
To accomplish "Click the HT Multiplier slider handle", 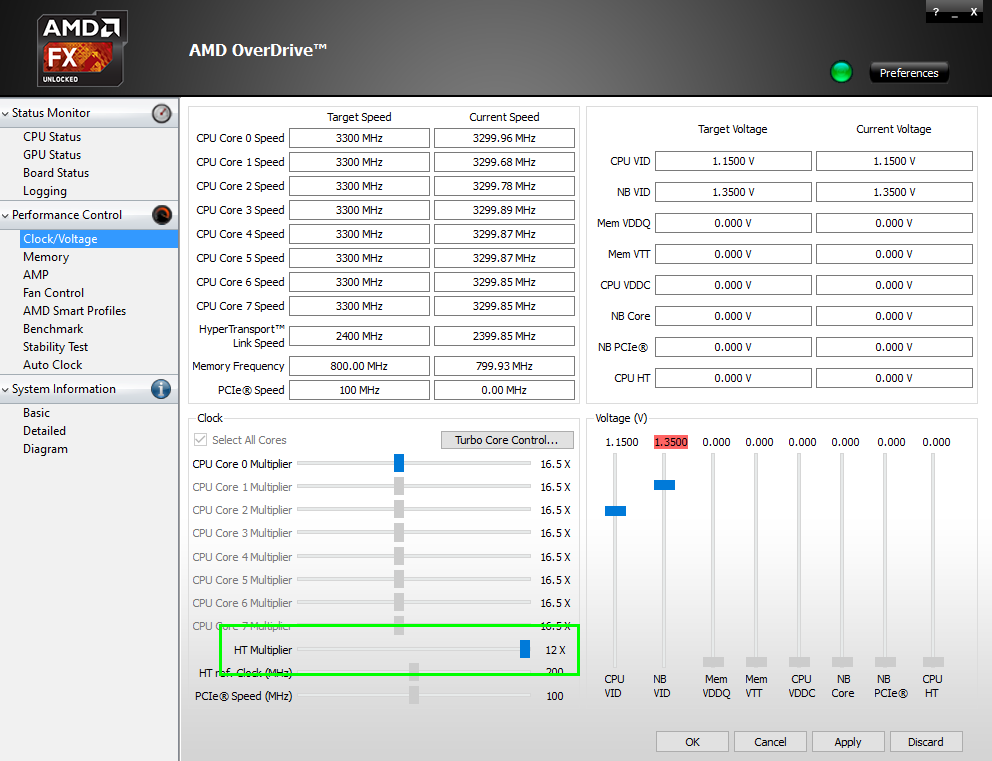I will tap(524, 649).
